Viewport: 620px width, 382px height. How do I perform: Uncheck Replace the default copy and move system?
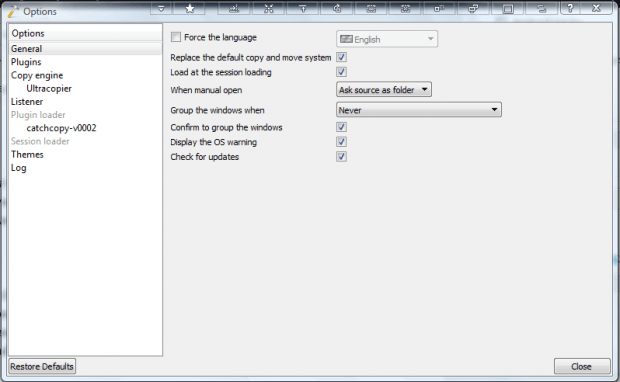tap(341, 57)
